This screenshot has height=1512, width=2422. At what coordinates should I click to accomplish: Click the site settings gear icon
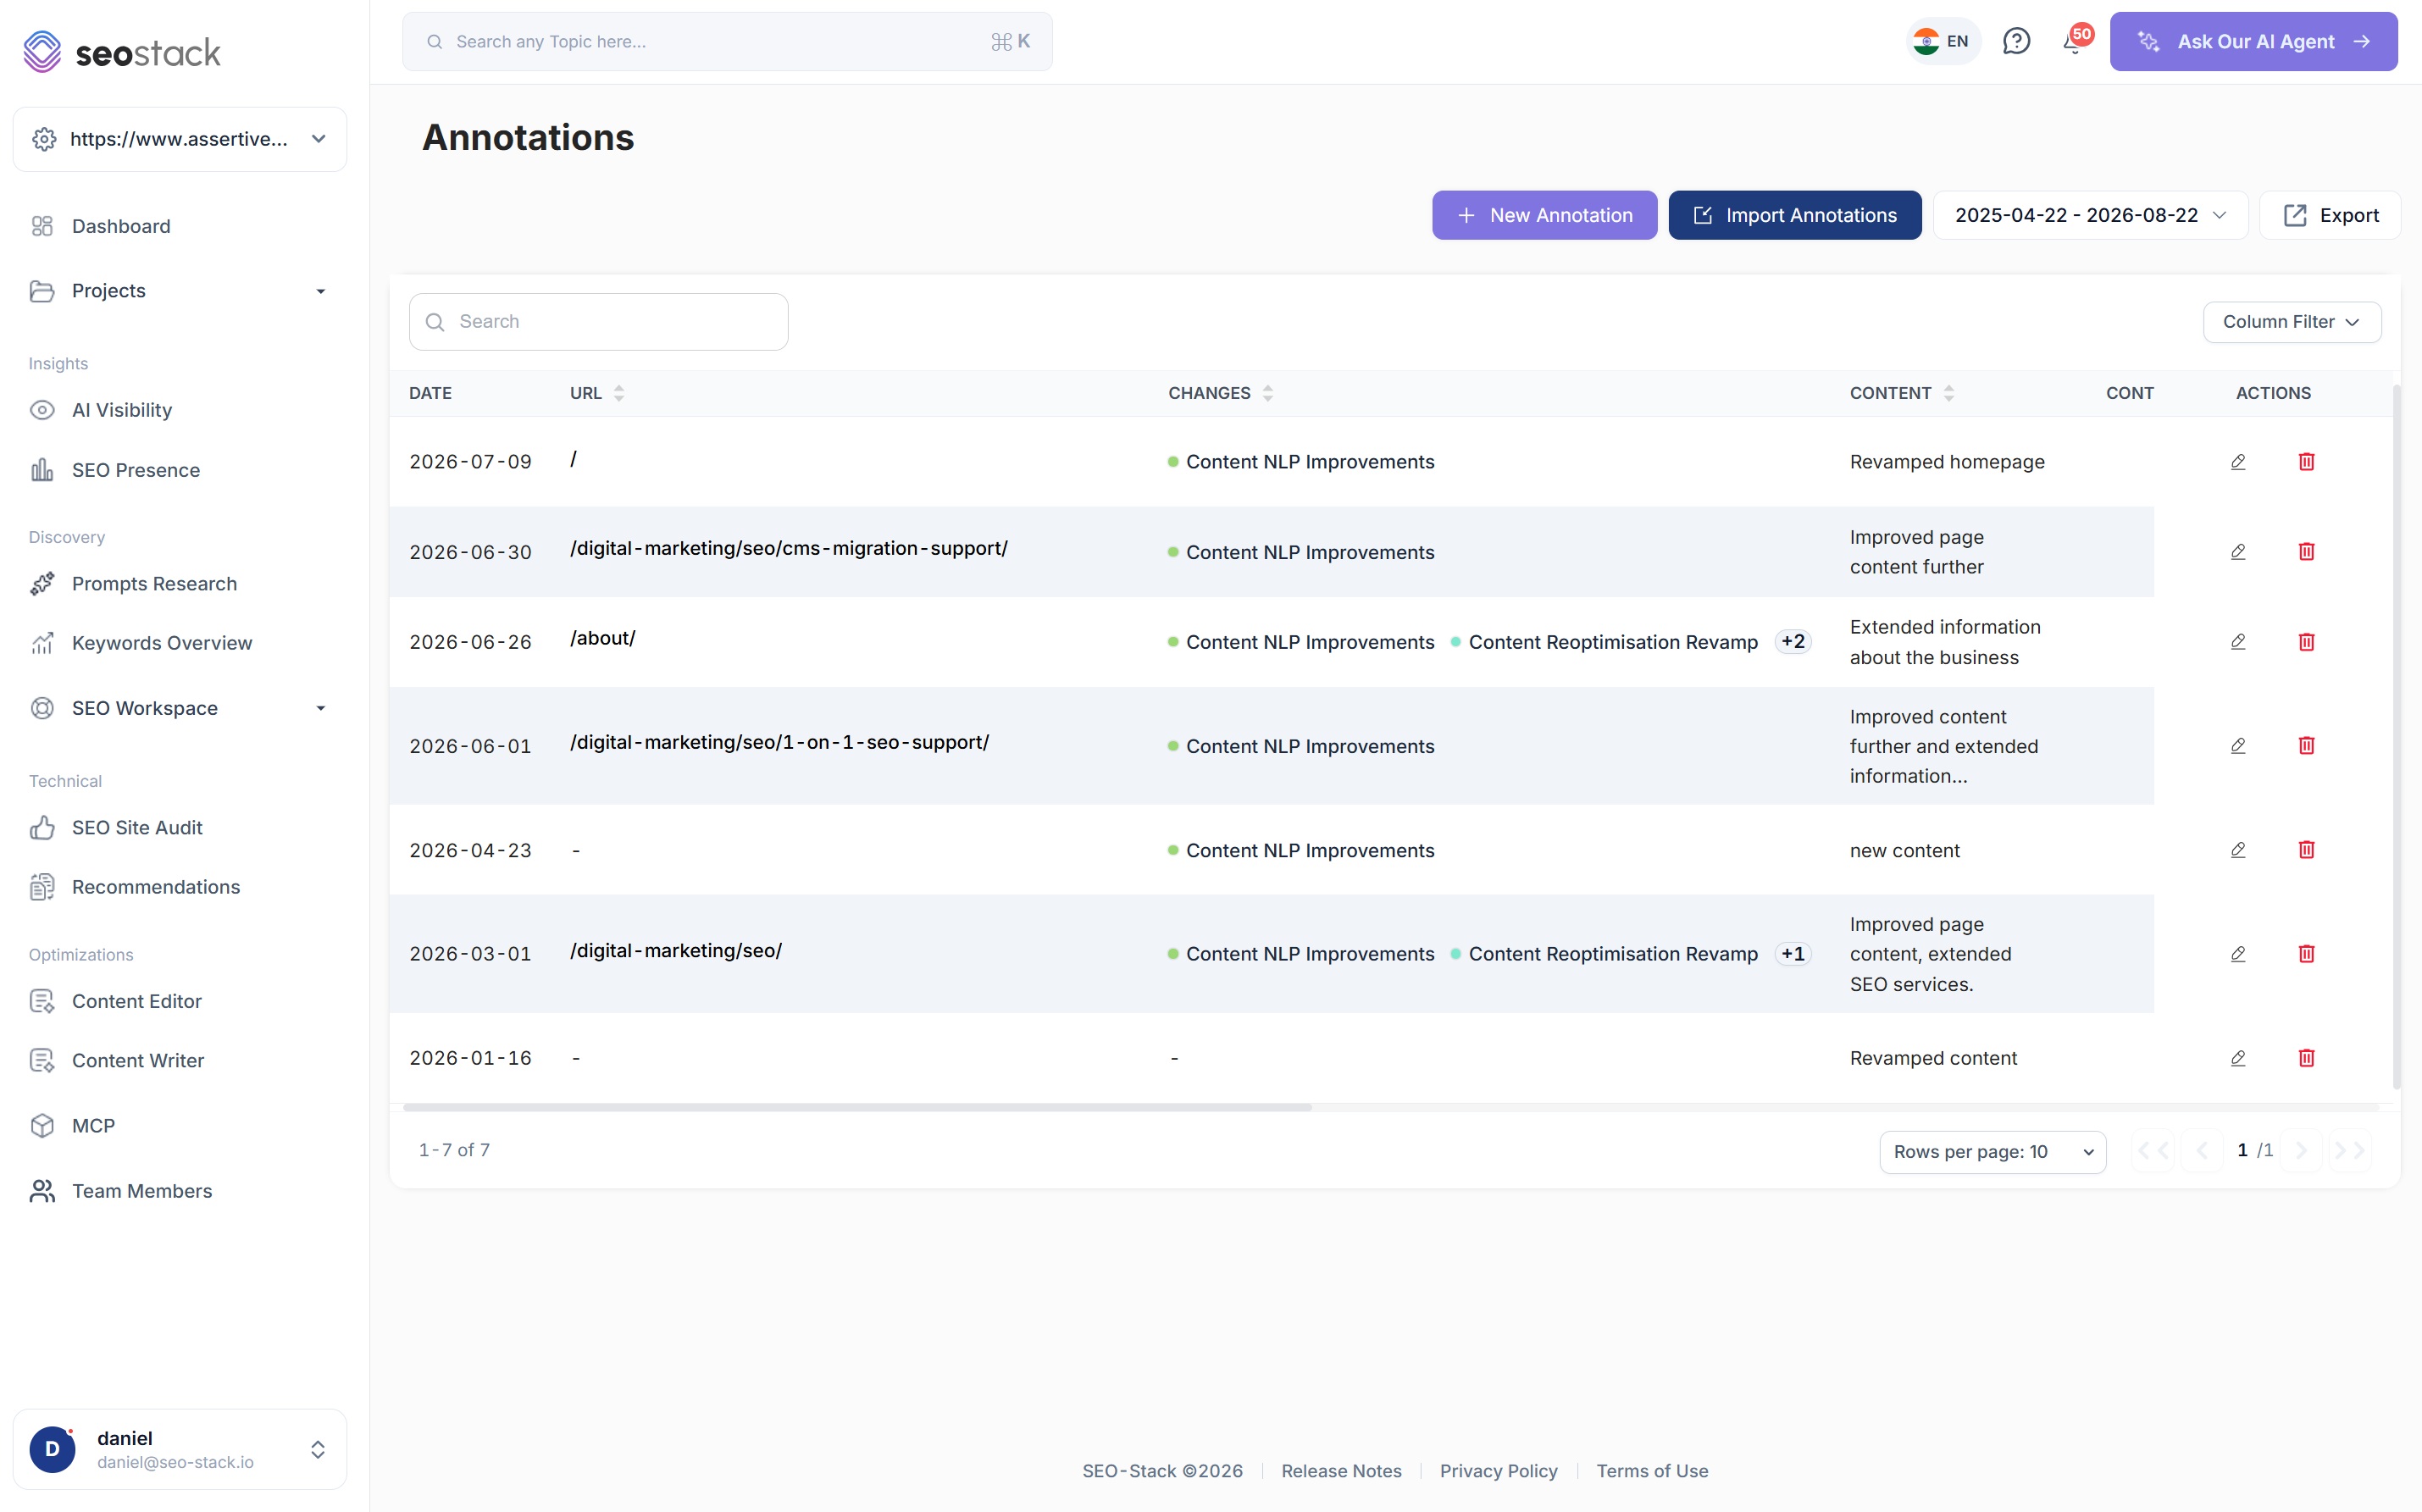(44, 139)
